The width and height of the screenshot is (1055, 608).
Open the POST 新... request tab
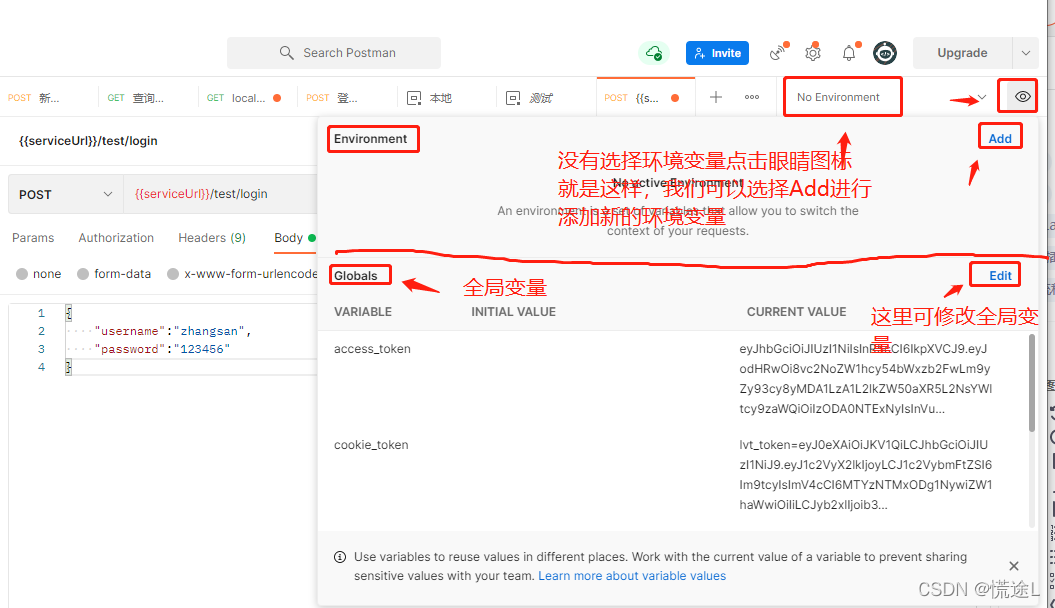point(49,98)
